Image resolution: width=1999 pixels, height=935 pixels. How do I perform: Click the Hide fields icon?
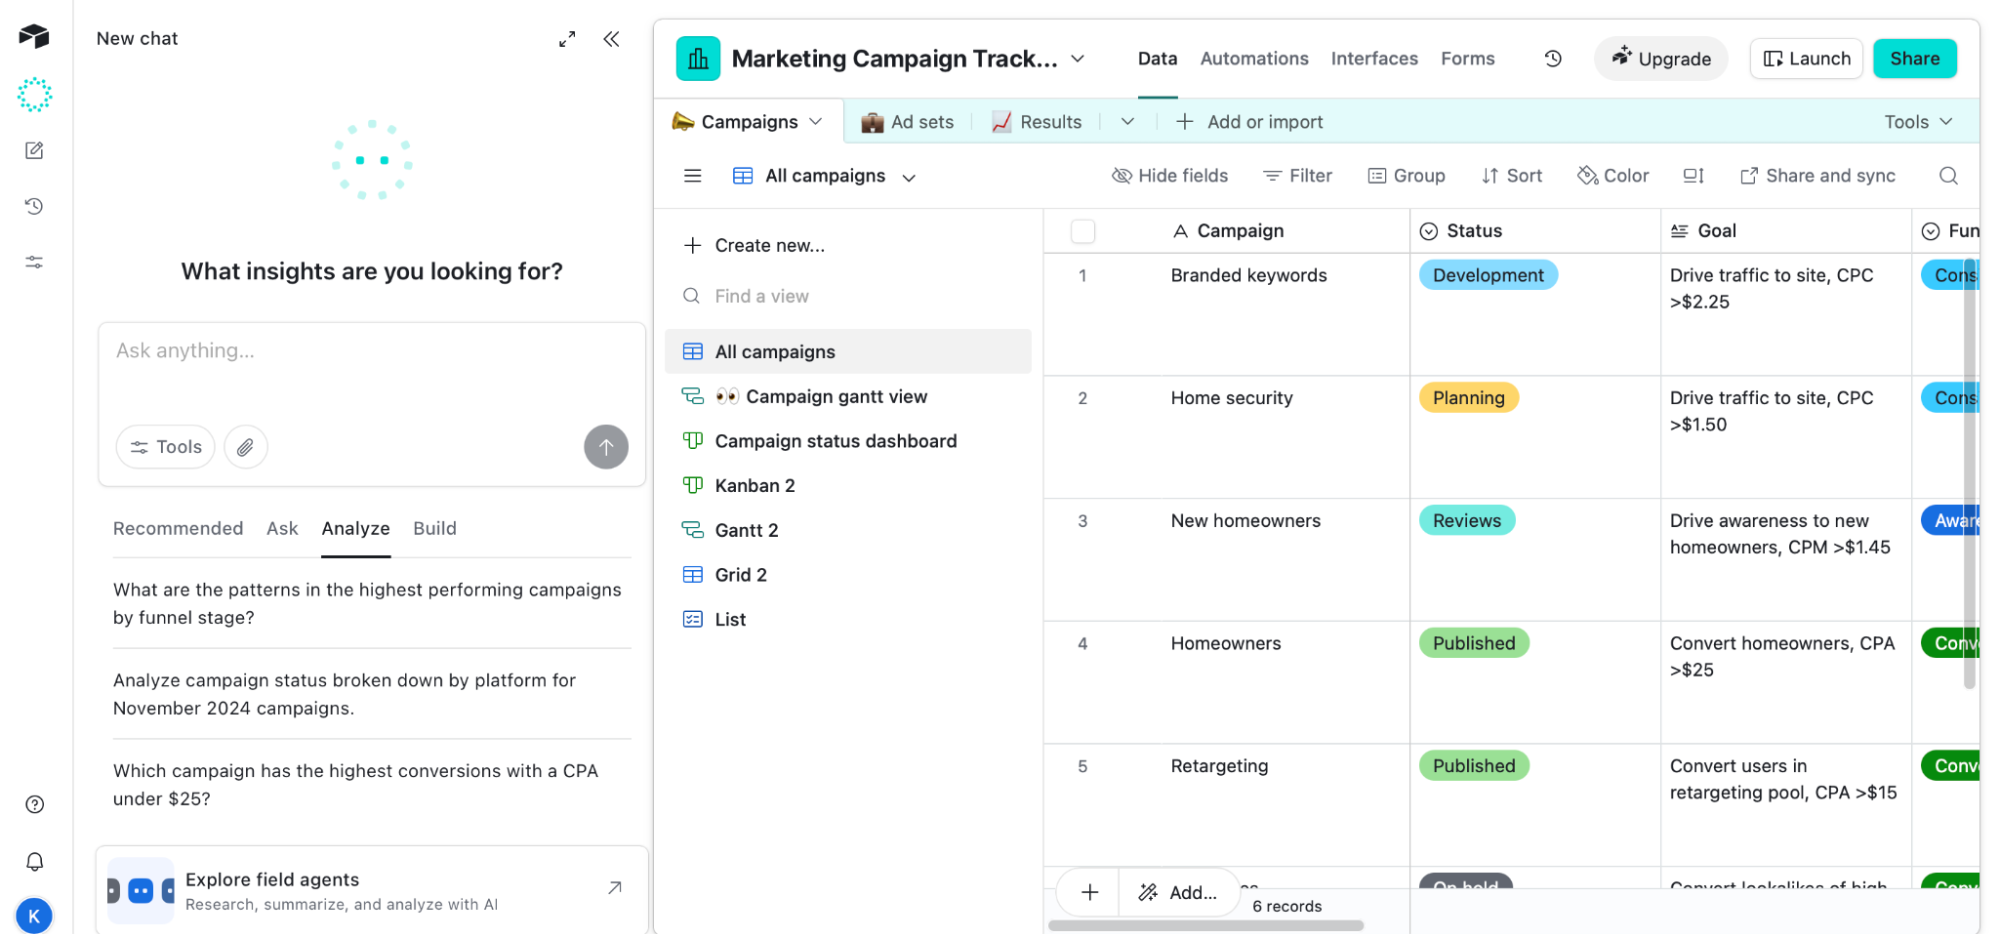click(1121, 175)
